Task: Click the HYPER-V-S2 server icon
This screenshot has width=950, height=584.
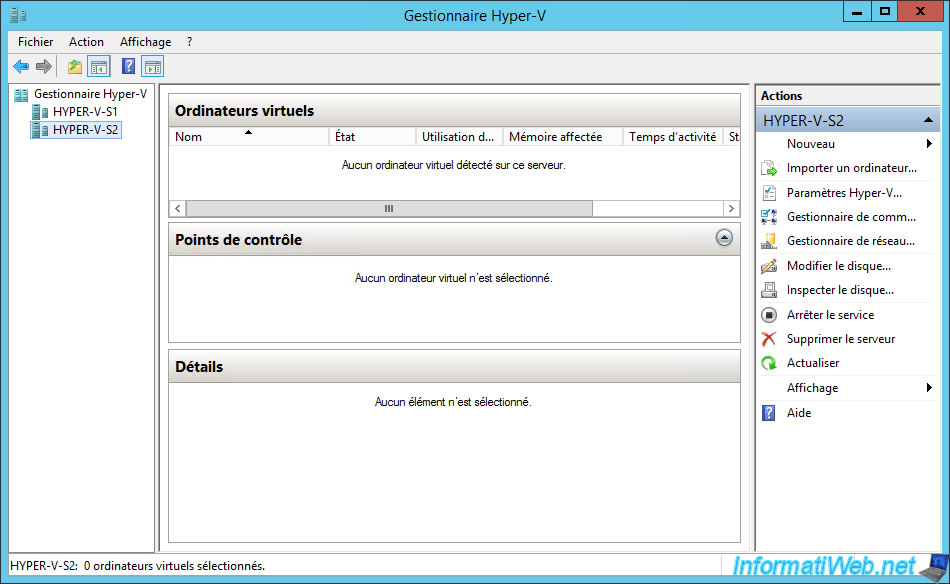Action: [x=40, y=130]
